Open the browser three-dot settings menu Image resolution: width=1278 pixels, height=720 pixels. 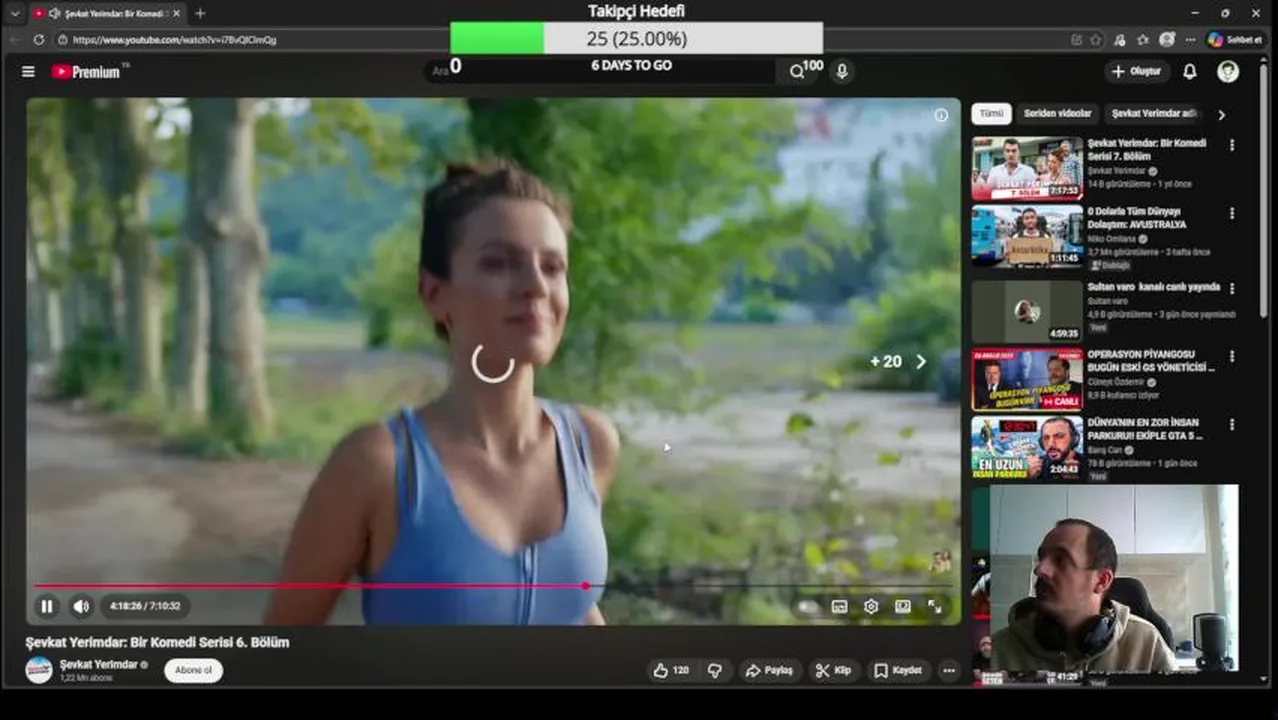1190,40
